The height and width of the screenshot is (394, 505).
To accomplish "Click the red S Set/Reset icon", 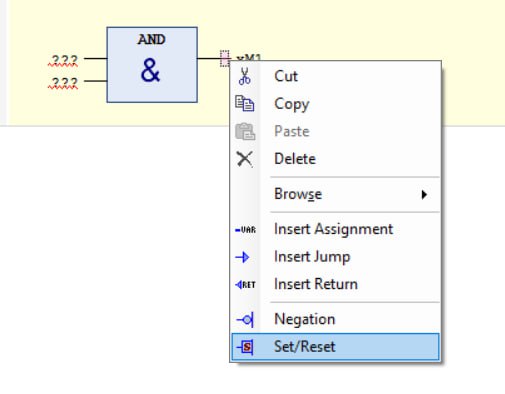I will (245, 347).
